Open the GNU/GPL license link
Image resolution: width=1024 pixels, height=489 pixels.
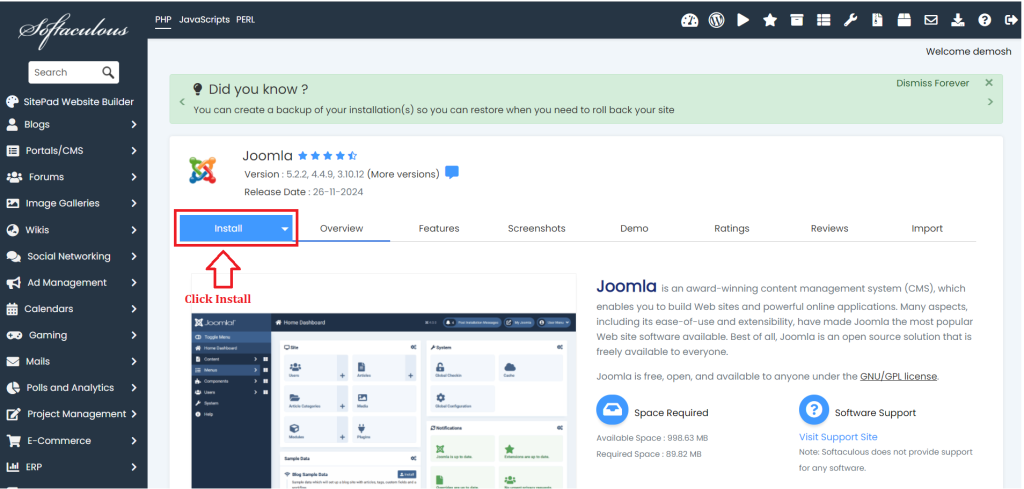(898, 377)
